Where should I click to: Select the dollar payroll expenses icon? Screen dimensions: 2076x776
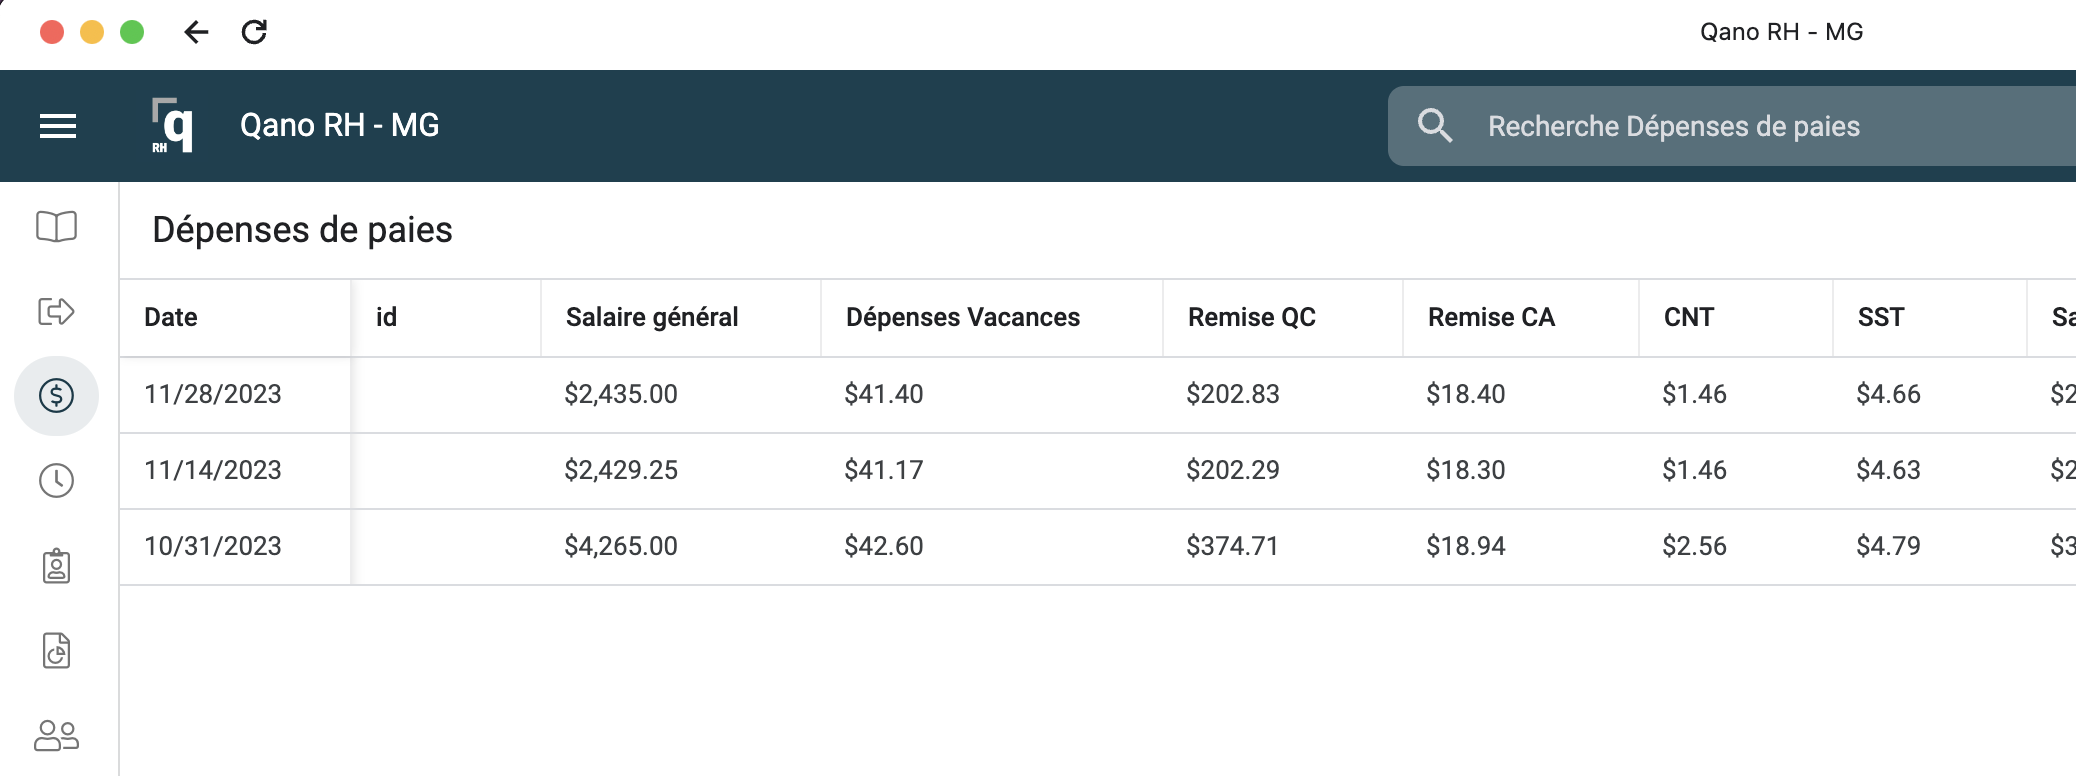pos(56,396)
